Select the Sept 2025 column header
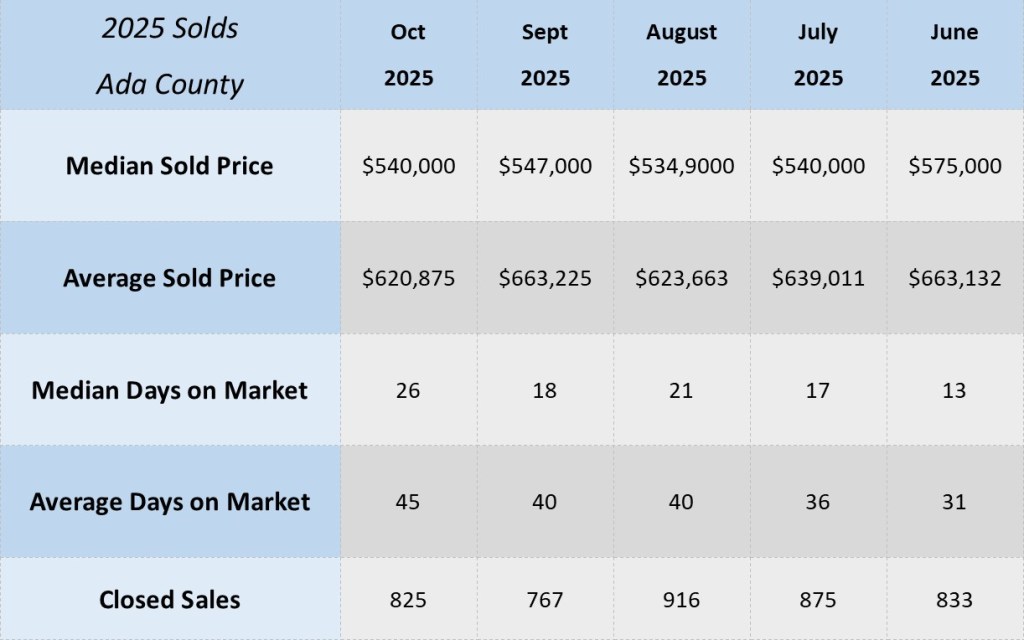1024x640 pixels. tap(545, 55)
